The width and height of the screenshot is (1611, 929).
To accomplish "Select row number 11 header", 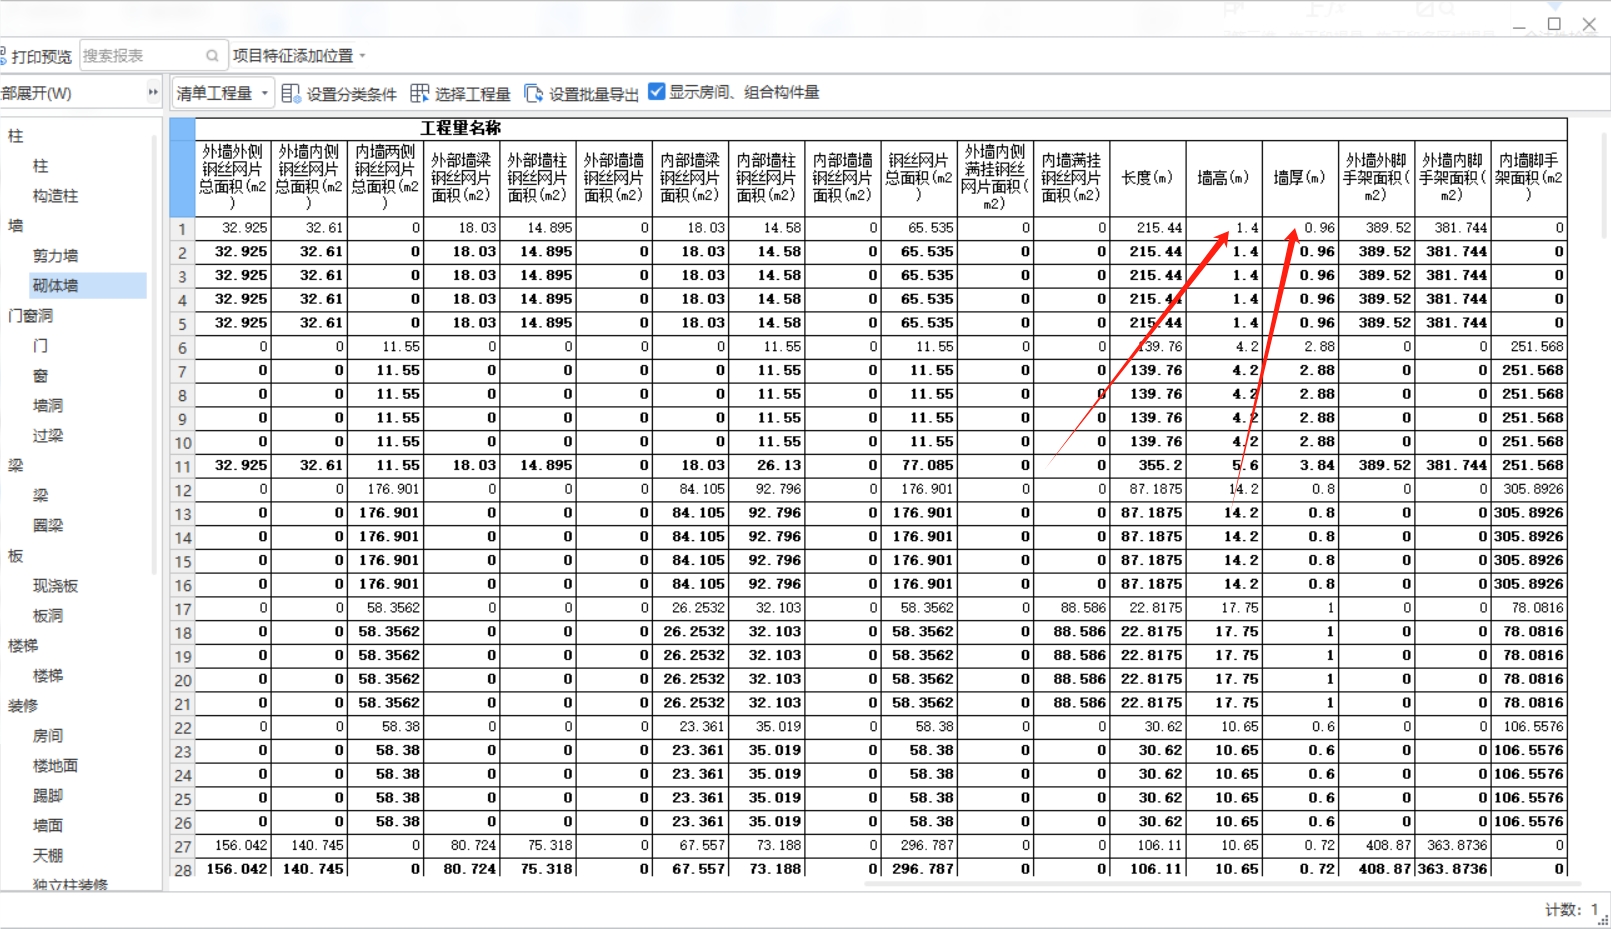I will click(x=182, y=466).
